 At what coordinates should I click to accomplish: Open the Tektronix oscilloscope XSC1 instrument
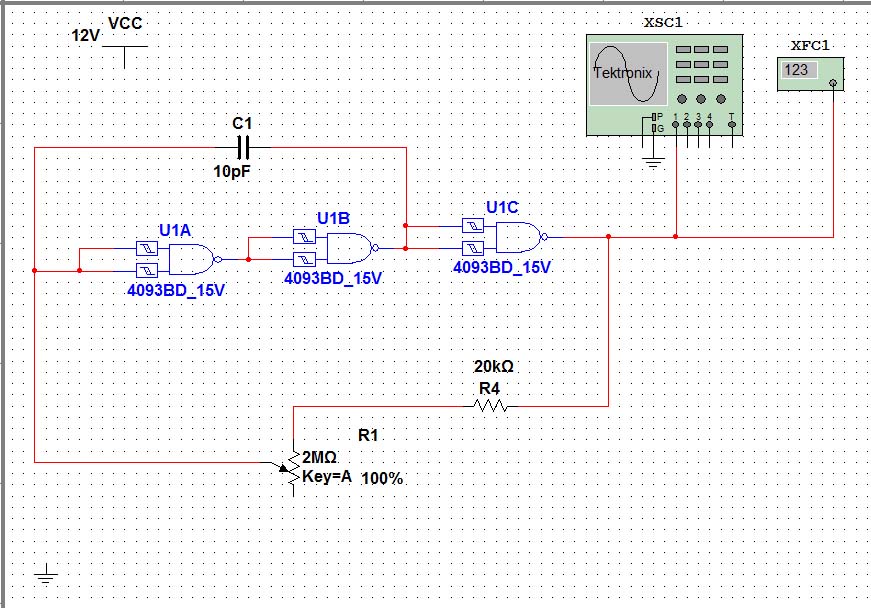[665, 85]
